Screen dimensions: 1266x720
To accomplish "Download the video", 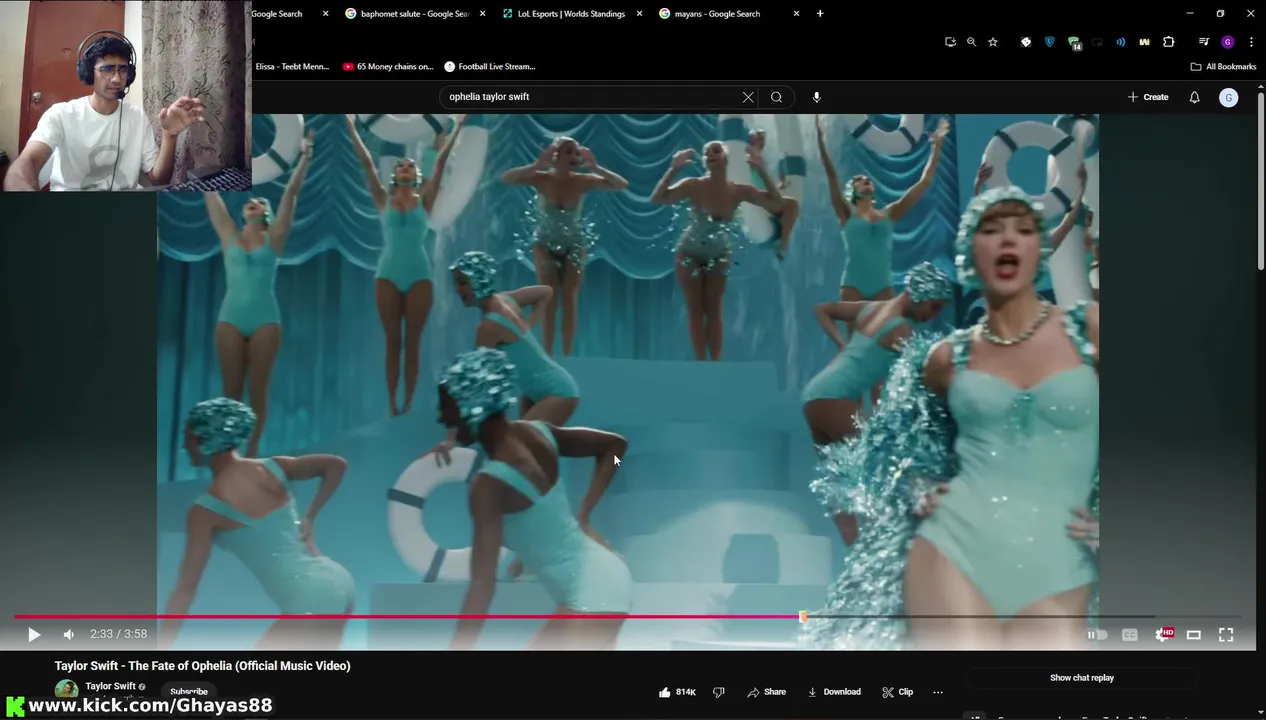I will [835, 692].
